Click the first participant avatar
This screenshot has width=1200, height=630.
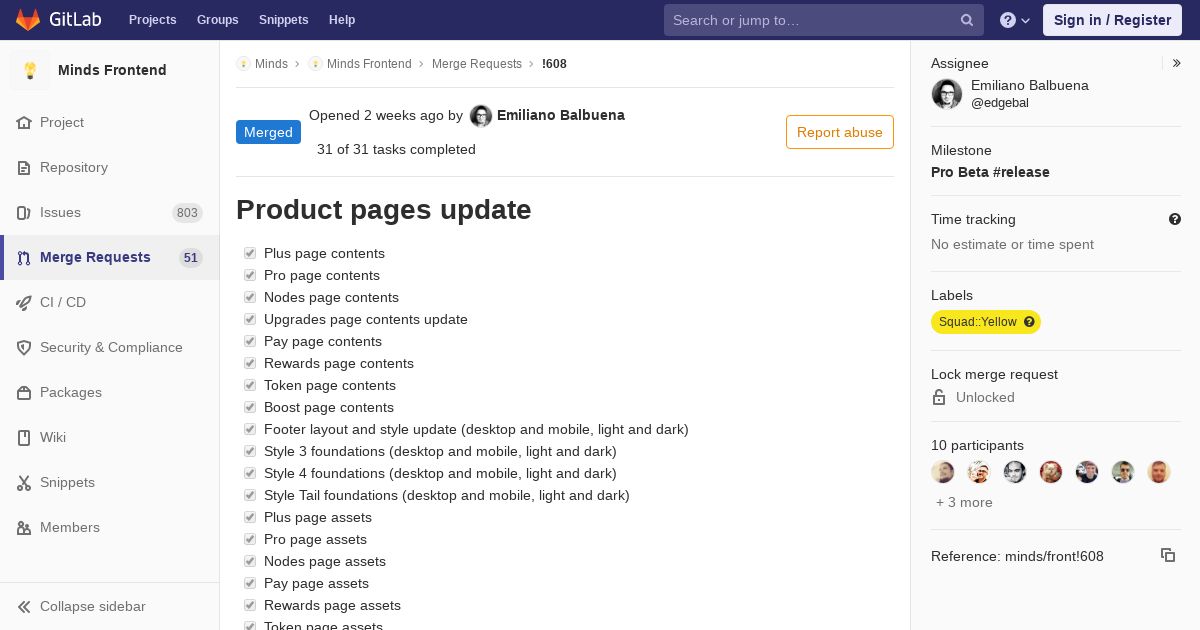pos(943,472)
